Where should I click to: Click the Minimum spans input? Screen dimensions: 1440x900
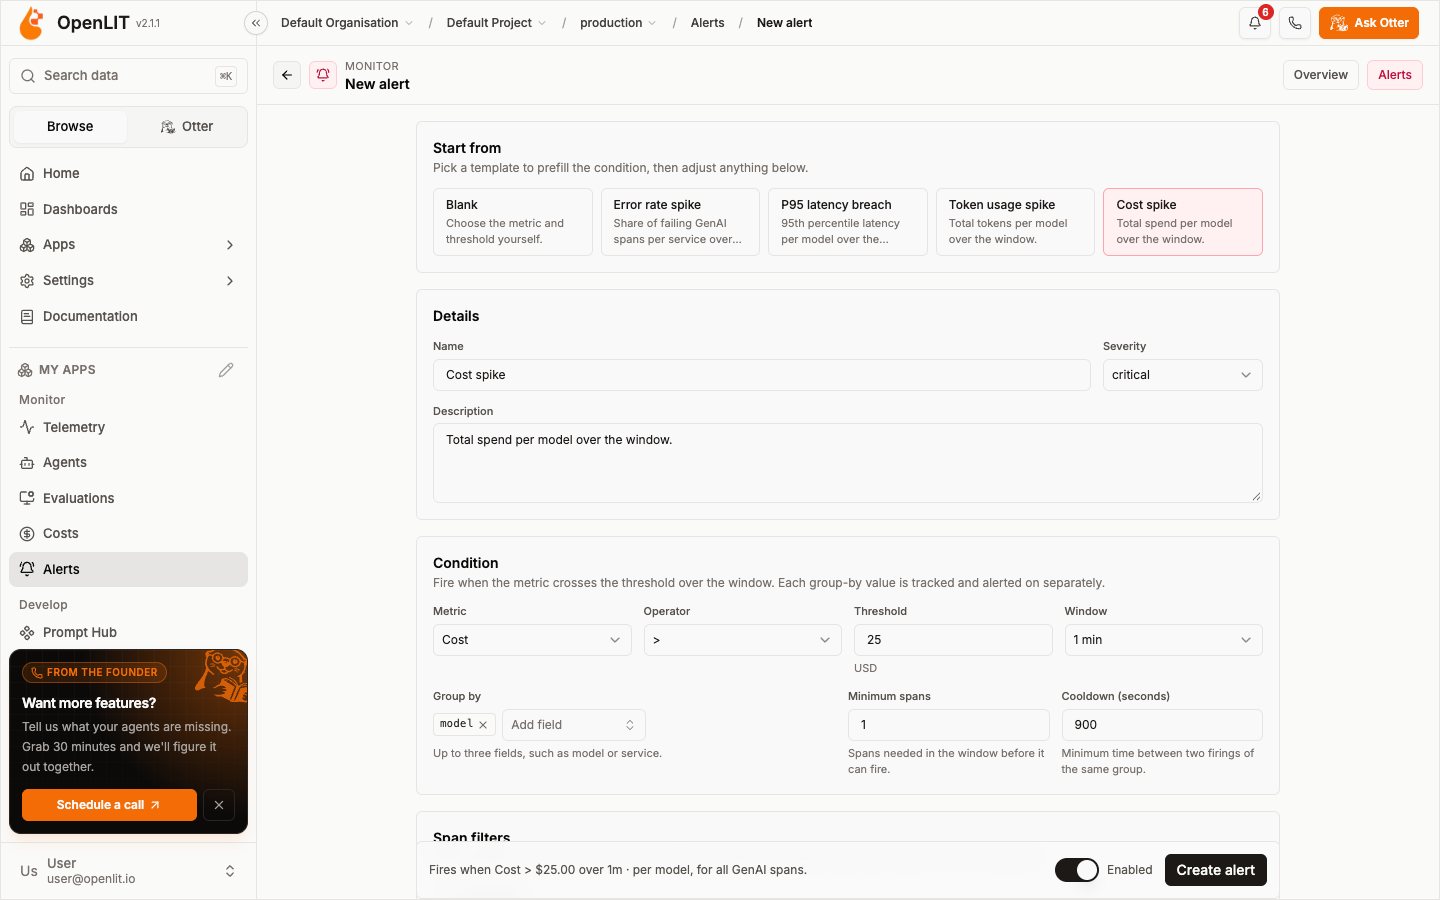(949, 725)
